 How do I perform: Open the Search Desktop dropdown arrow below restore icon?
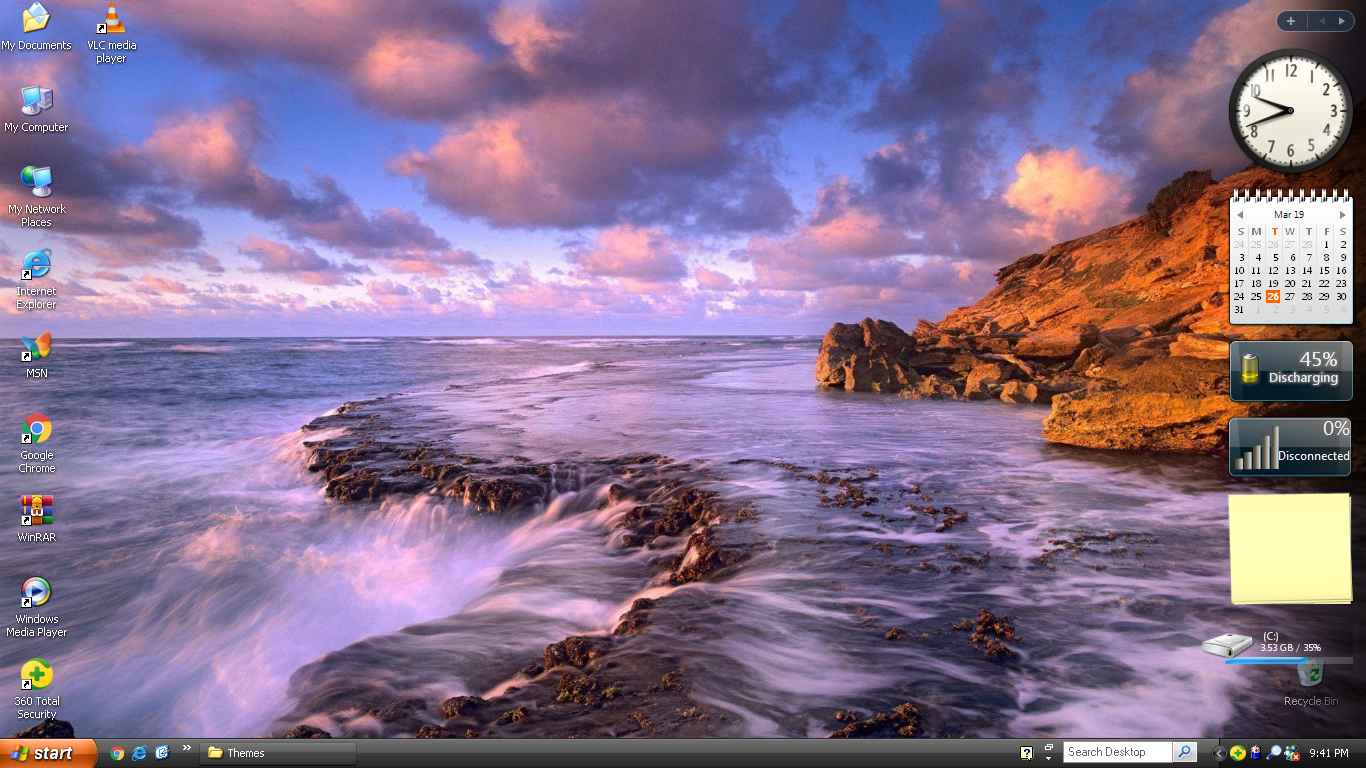pyautogui.click(x=1049, y=759)
